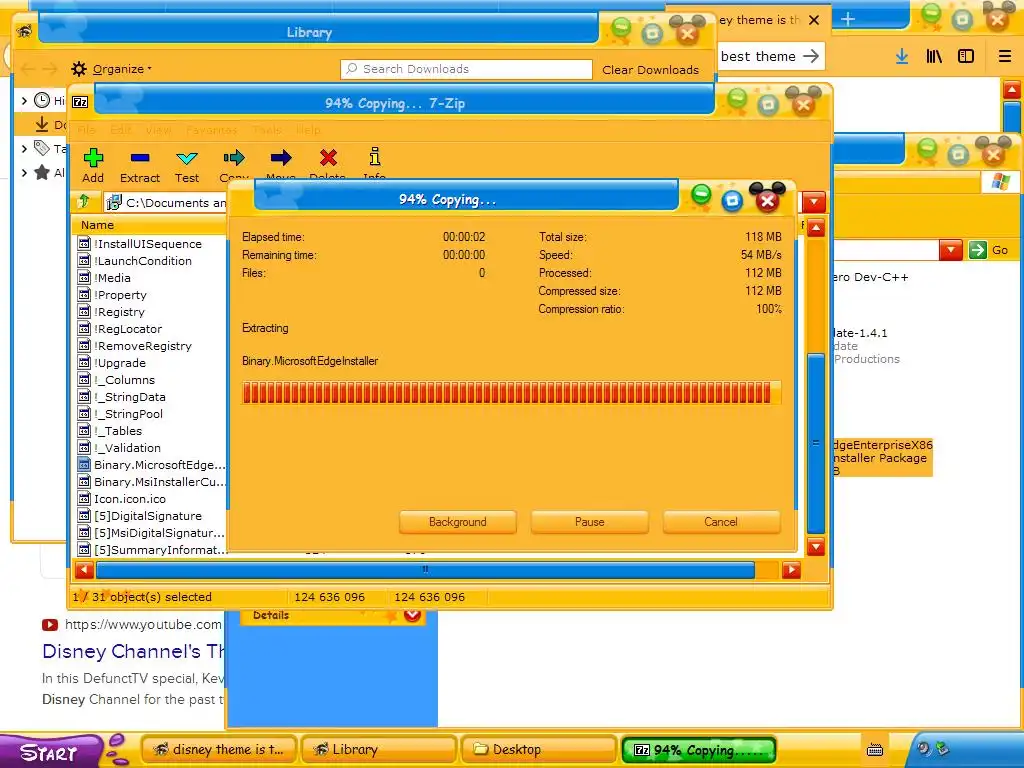The image size is (1024, 768).
Task: Click up arrow of 7-Zip vertical scrollbar
Action: coord(816,228)
